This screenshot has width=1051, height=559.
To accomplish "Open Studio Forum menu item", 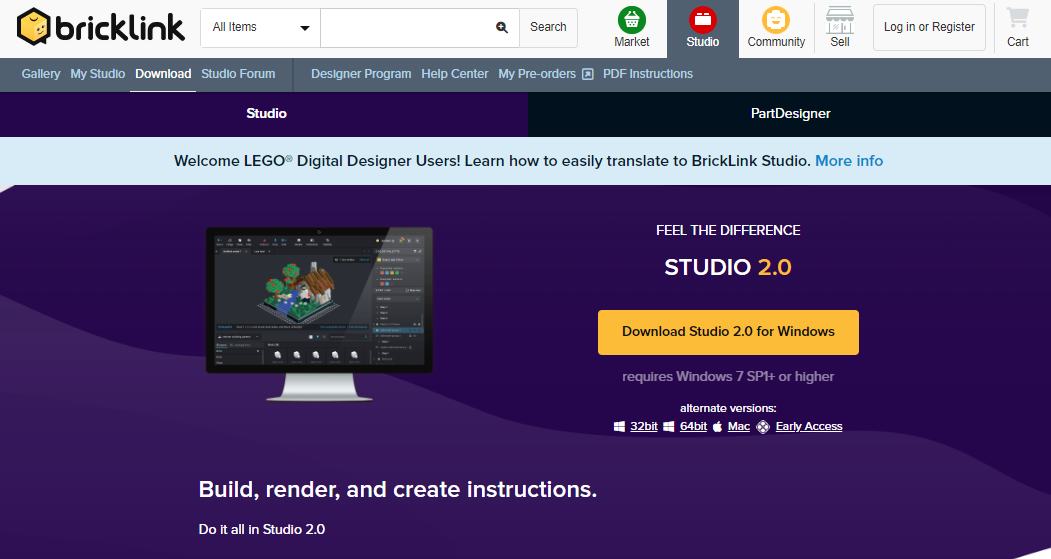I will coord(238,74).
